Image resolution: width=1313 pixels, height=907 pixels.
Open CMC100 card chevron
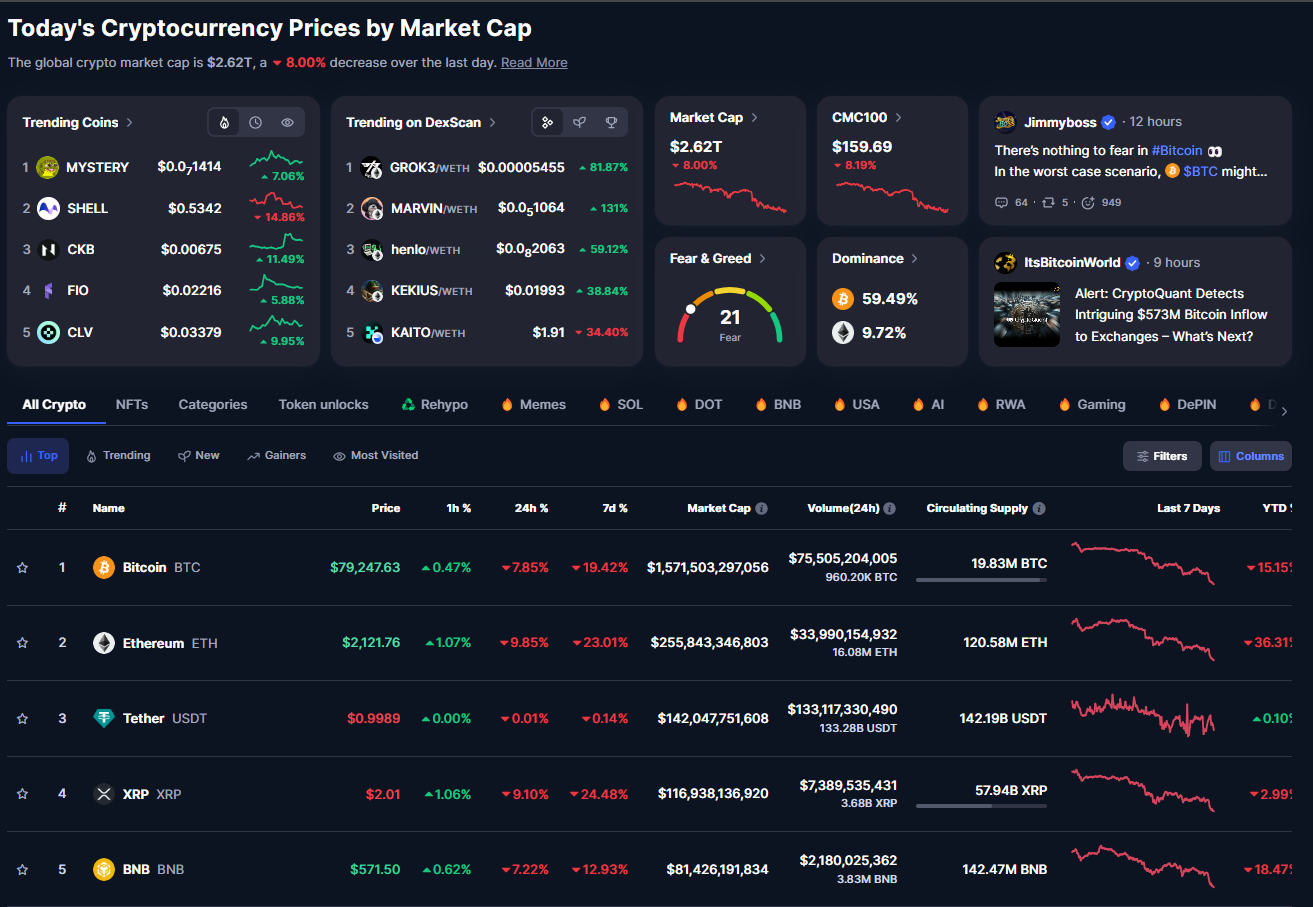pyautogui.click(x=898, y=117)
